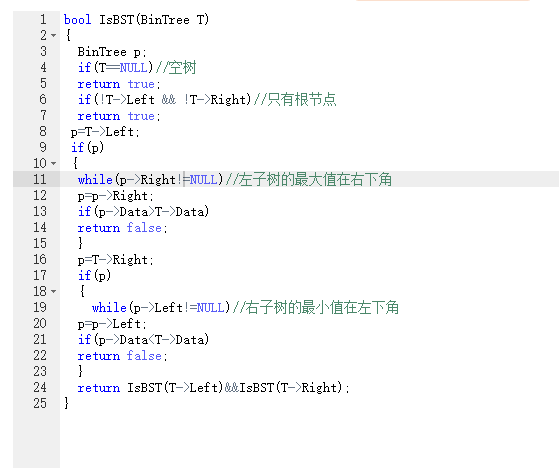Click 'if(p->Data<T->Data)' on line 21
This screenshot has height=468, width=559.
143,340
